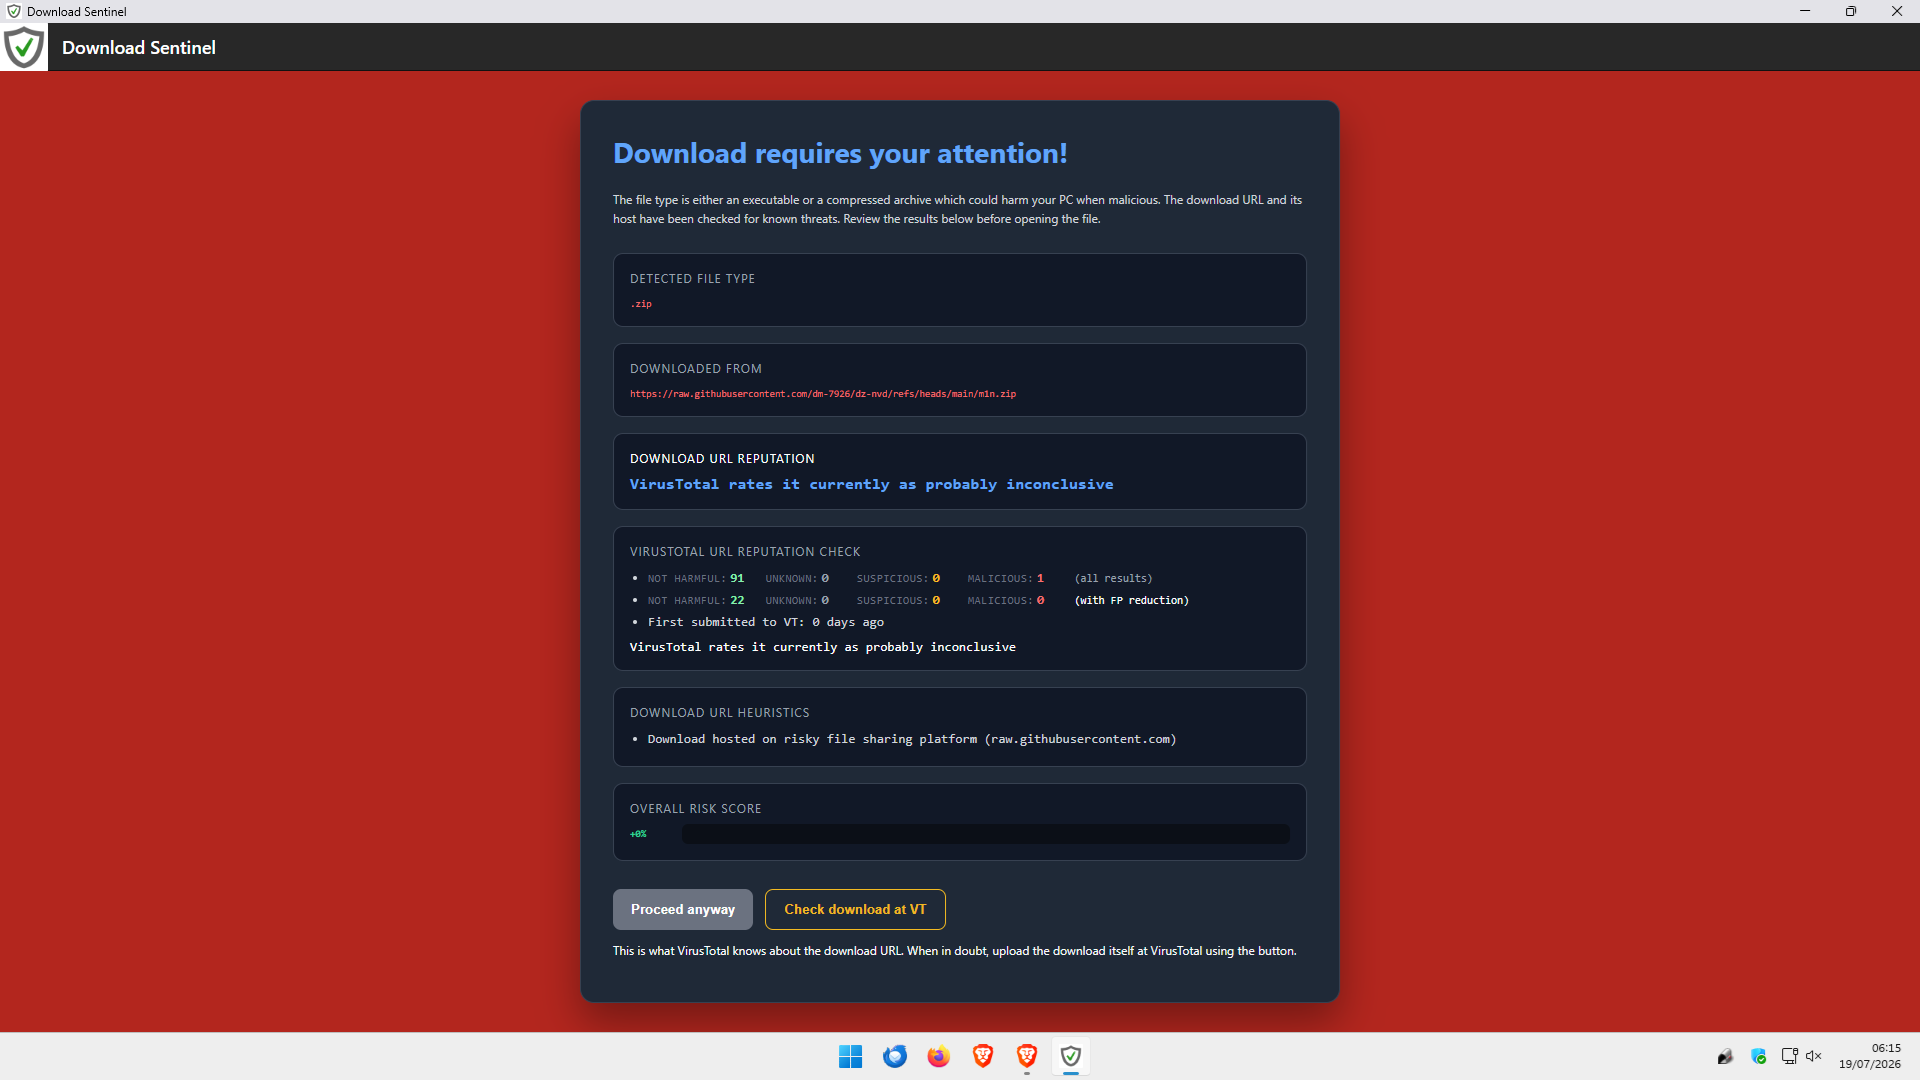Viewport: 1920px width, 1080px height.
Task: Click the blue bold VirusTotal rating under Download URL Reputation
Action: point(871,484)
